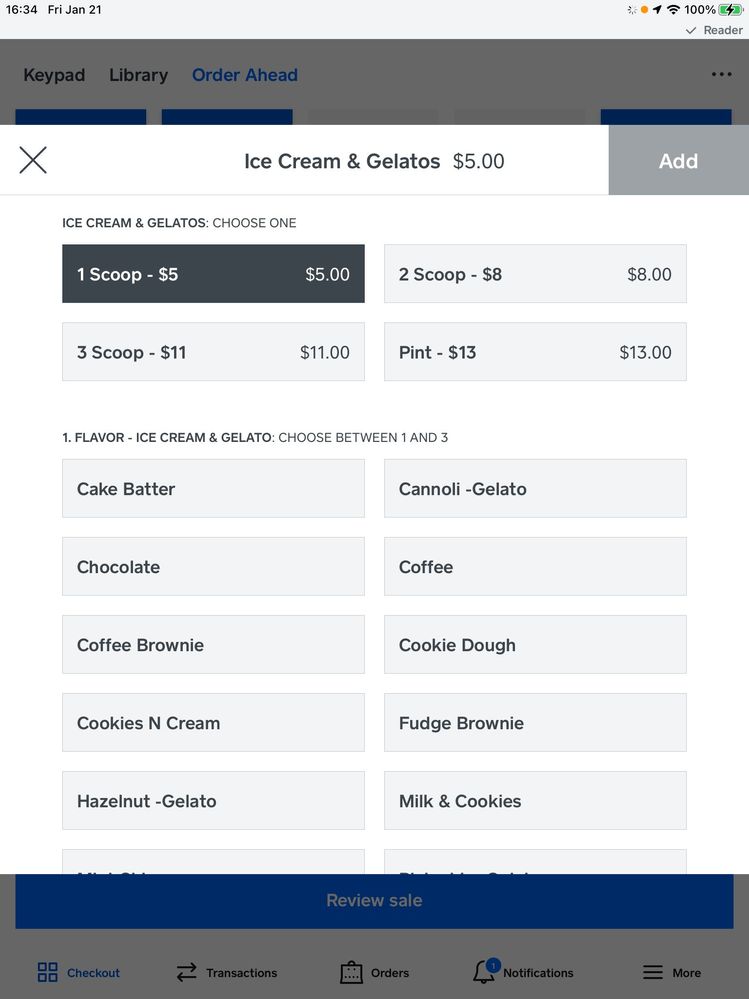The width and height of the screenshot is (749, 999).
Task: Open the three-dot overflow menu
Action: tap(721, 75)
